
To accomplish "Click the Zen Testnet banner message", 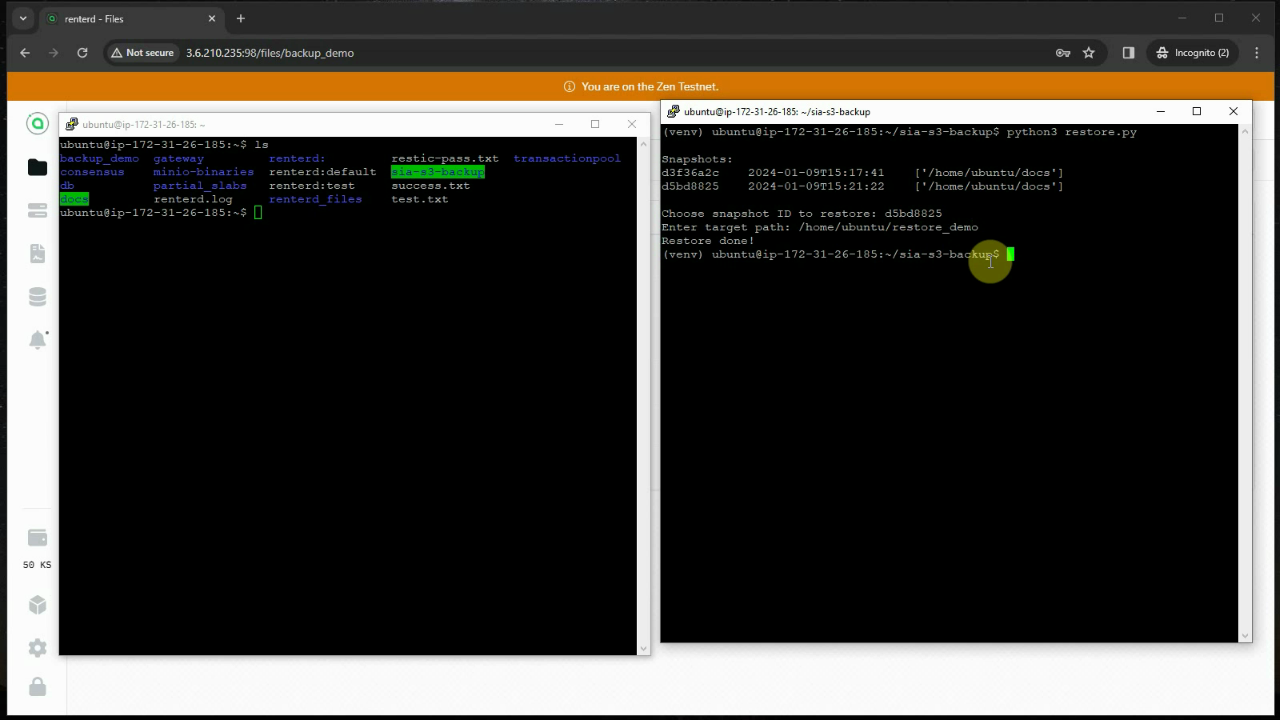I will coord(641,87).
